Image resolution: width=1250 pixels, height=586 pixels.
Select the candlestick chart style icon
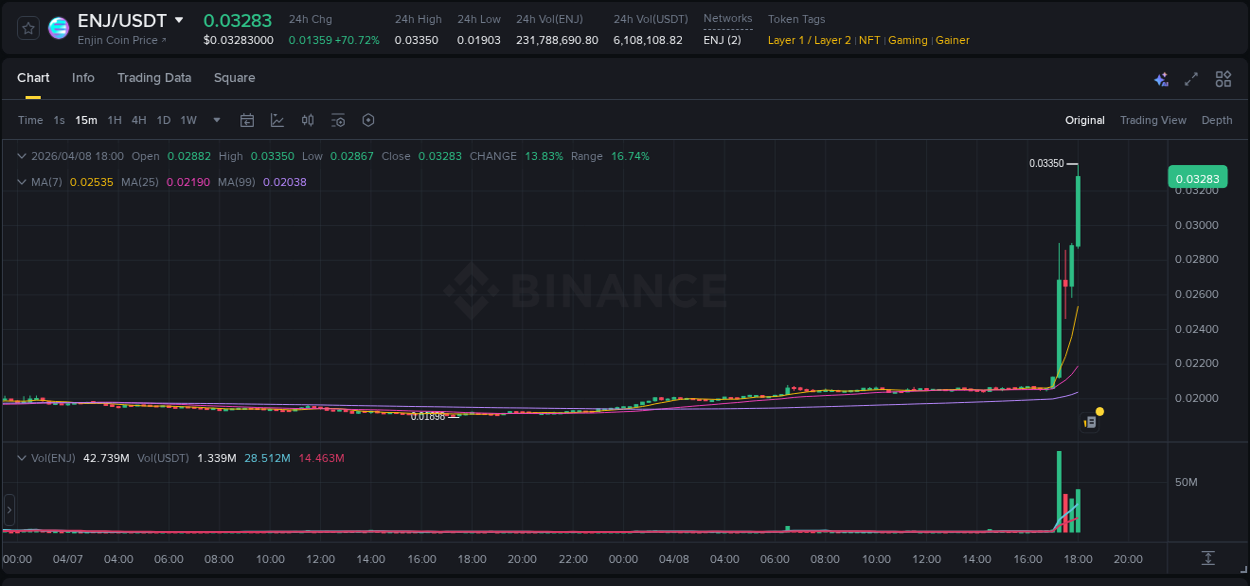coord(308,120)
